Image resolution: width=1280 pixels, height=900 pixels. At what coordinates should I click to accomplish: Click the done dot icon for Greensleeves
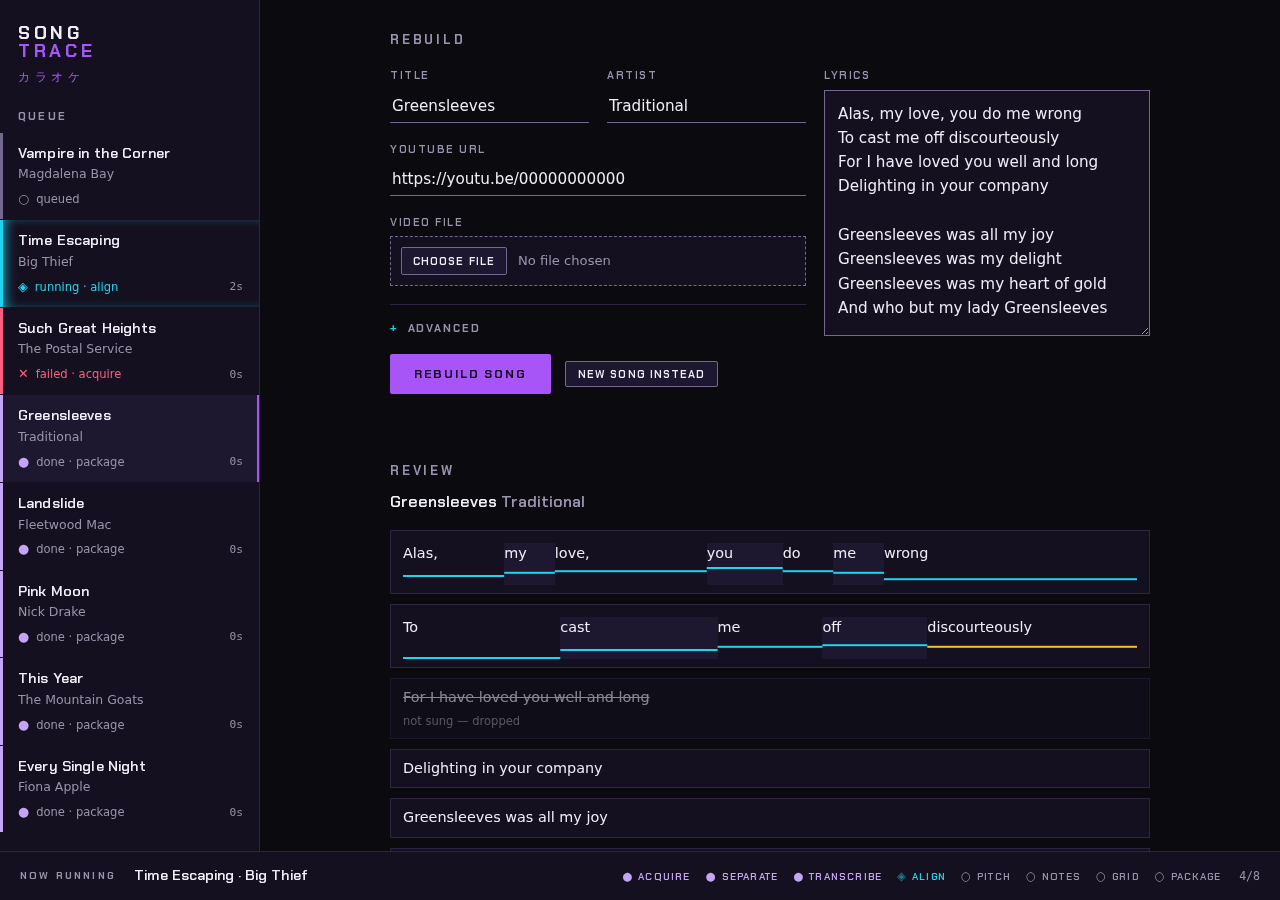24,462
